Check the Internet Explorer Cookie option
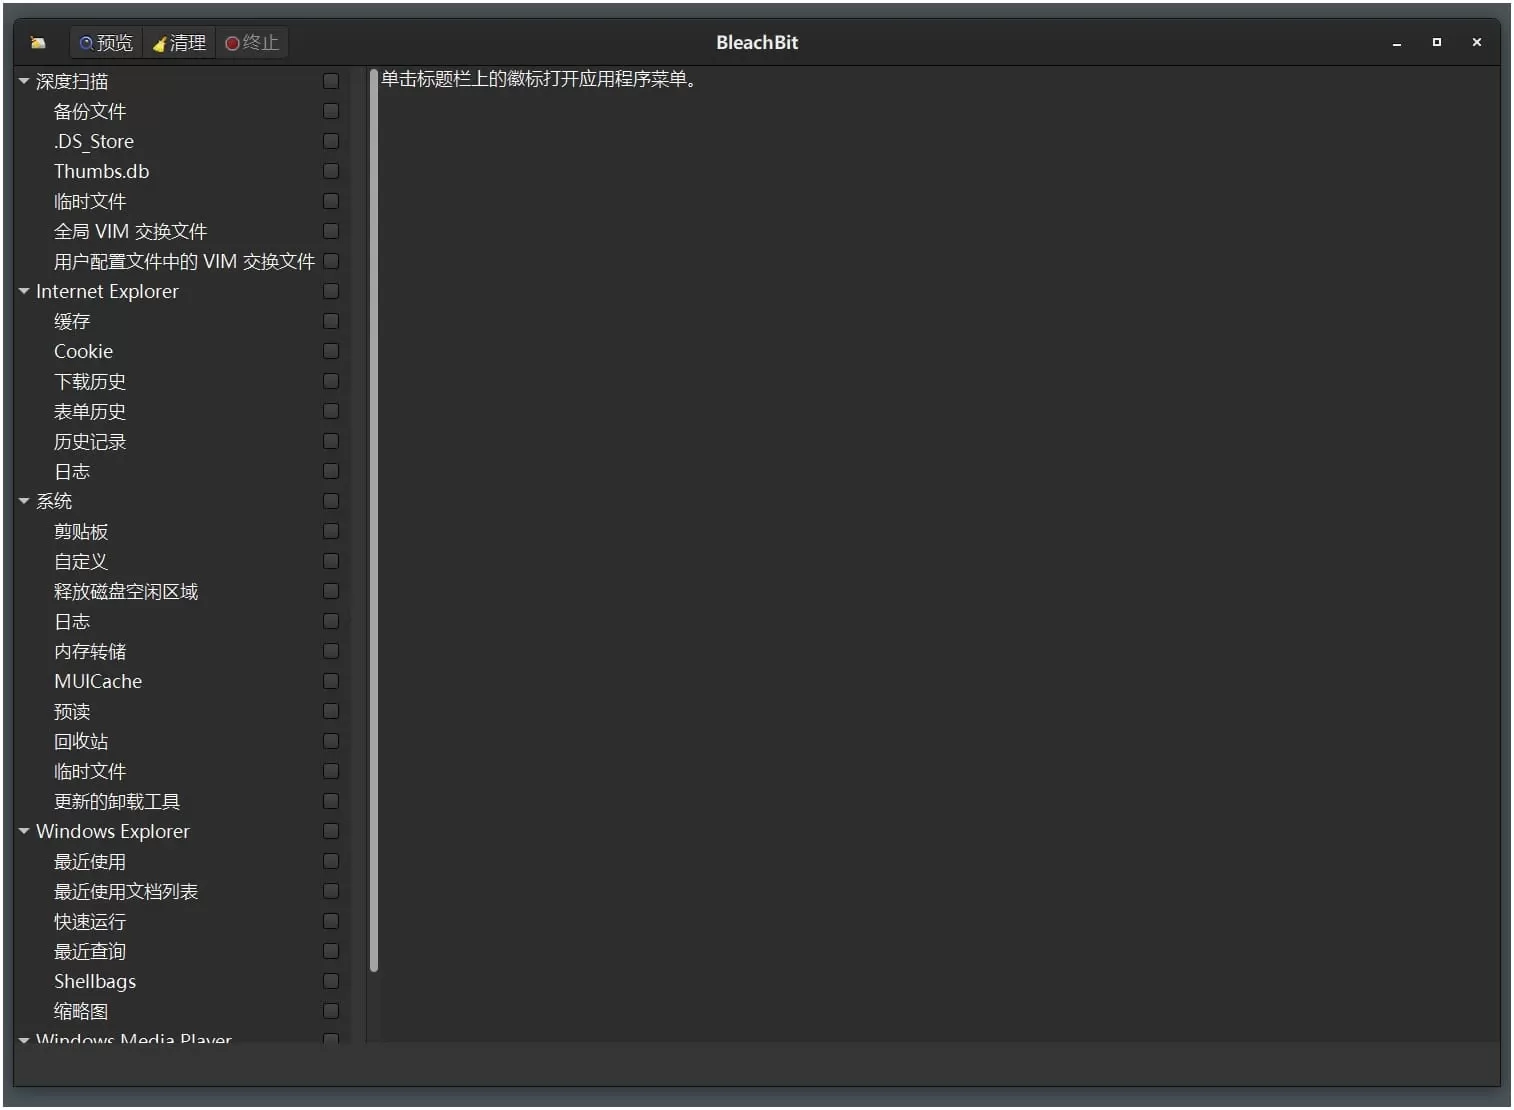 331,351
